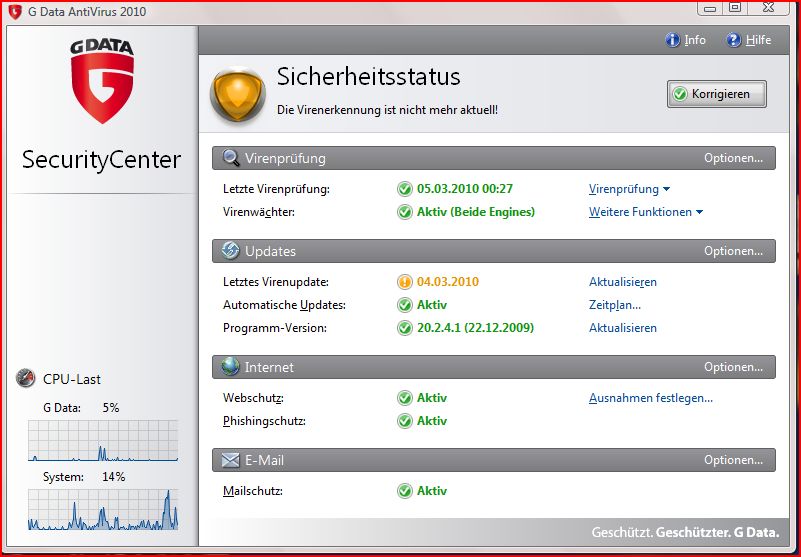Click the Phishingschutz label
The height and width of the screenshot is (557, 801).
(x=264, y=421)
